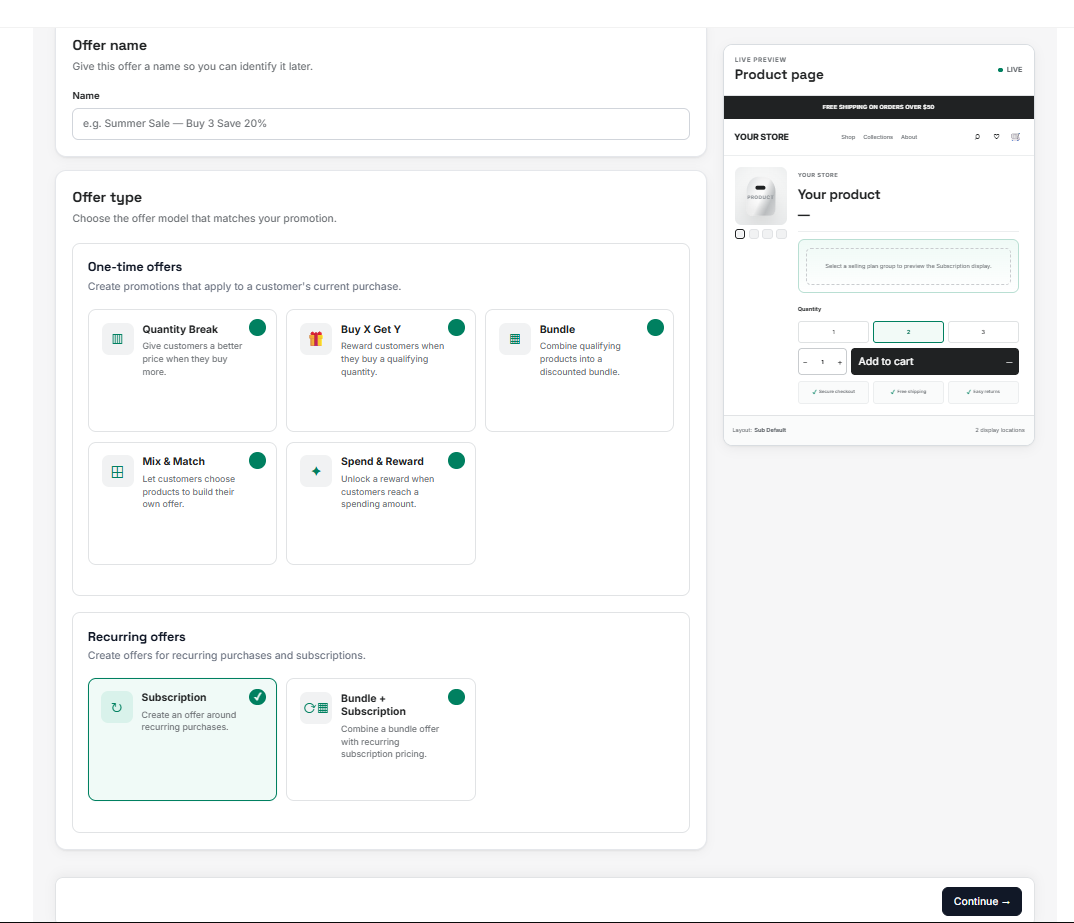Click the checked Subscription radio indicator
This screenshot has width=1074, height=923.
point(258,697)
